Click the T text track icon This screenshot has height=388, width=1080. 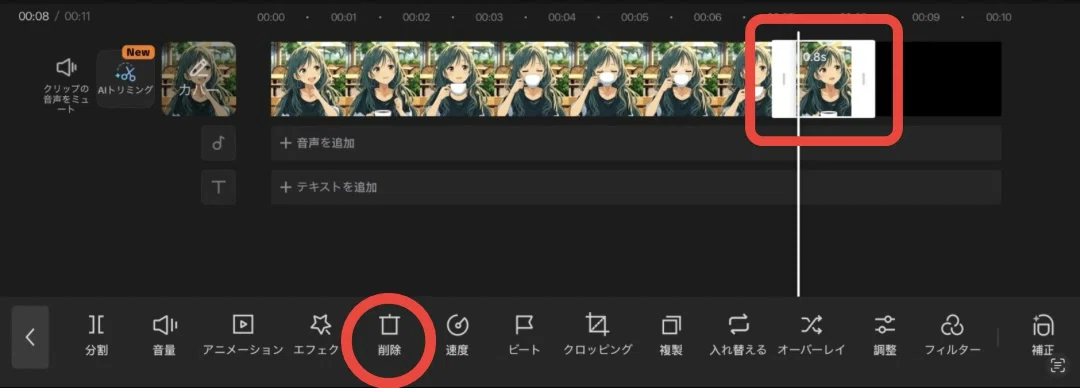coord(218,187)
